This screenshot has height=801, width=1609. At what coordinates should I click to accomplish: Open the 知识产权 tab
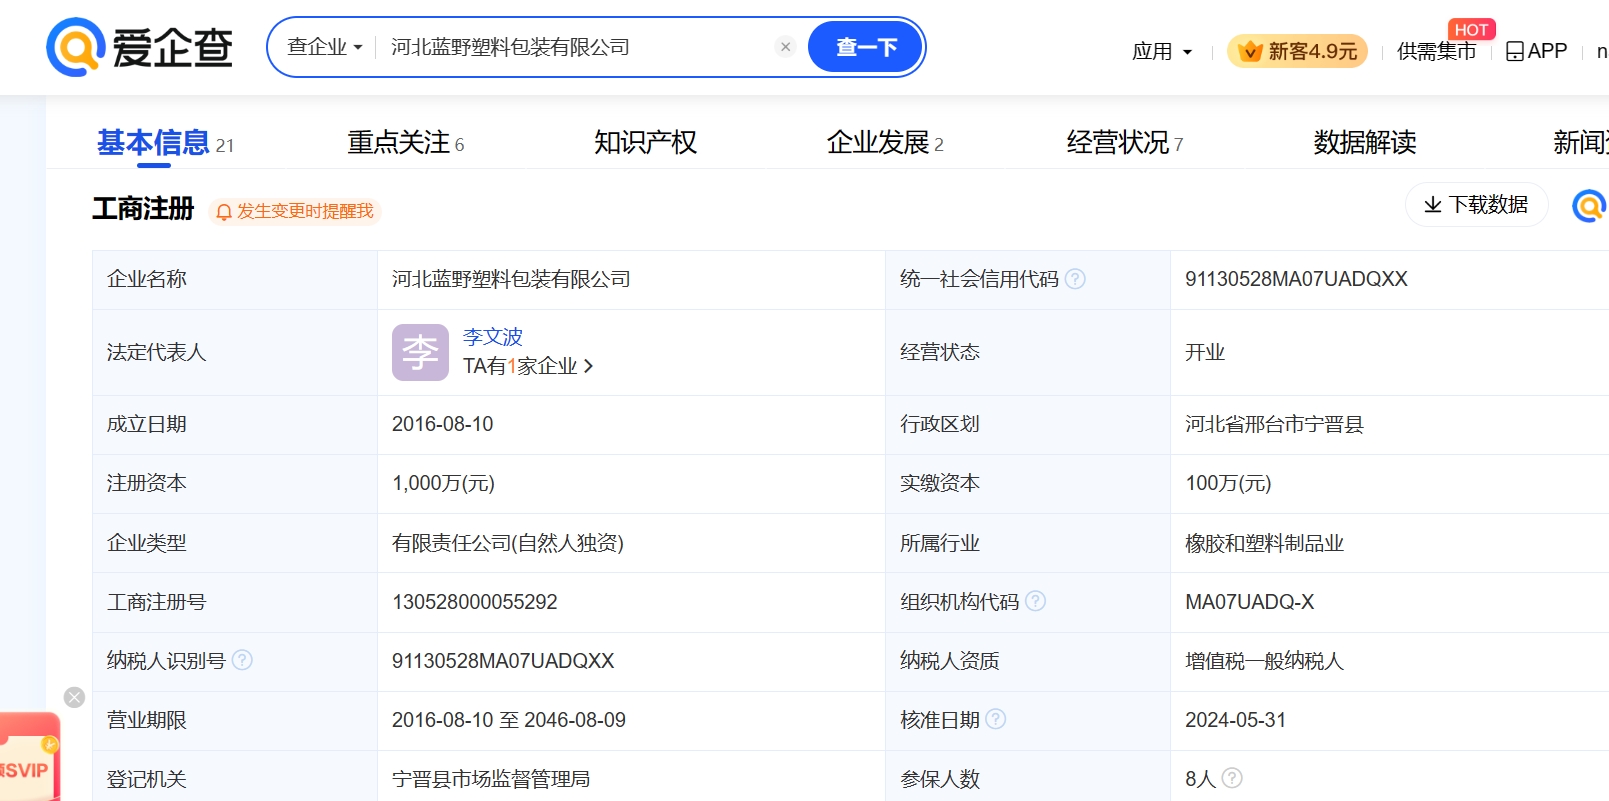(x=645, y=143)
